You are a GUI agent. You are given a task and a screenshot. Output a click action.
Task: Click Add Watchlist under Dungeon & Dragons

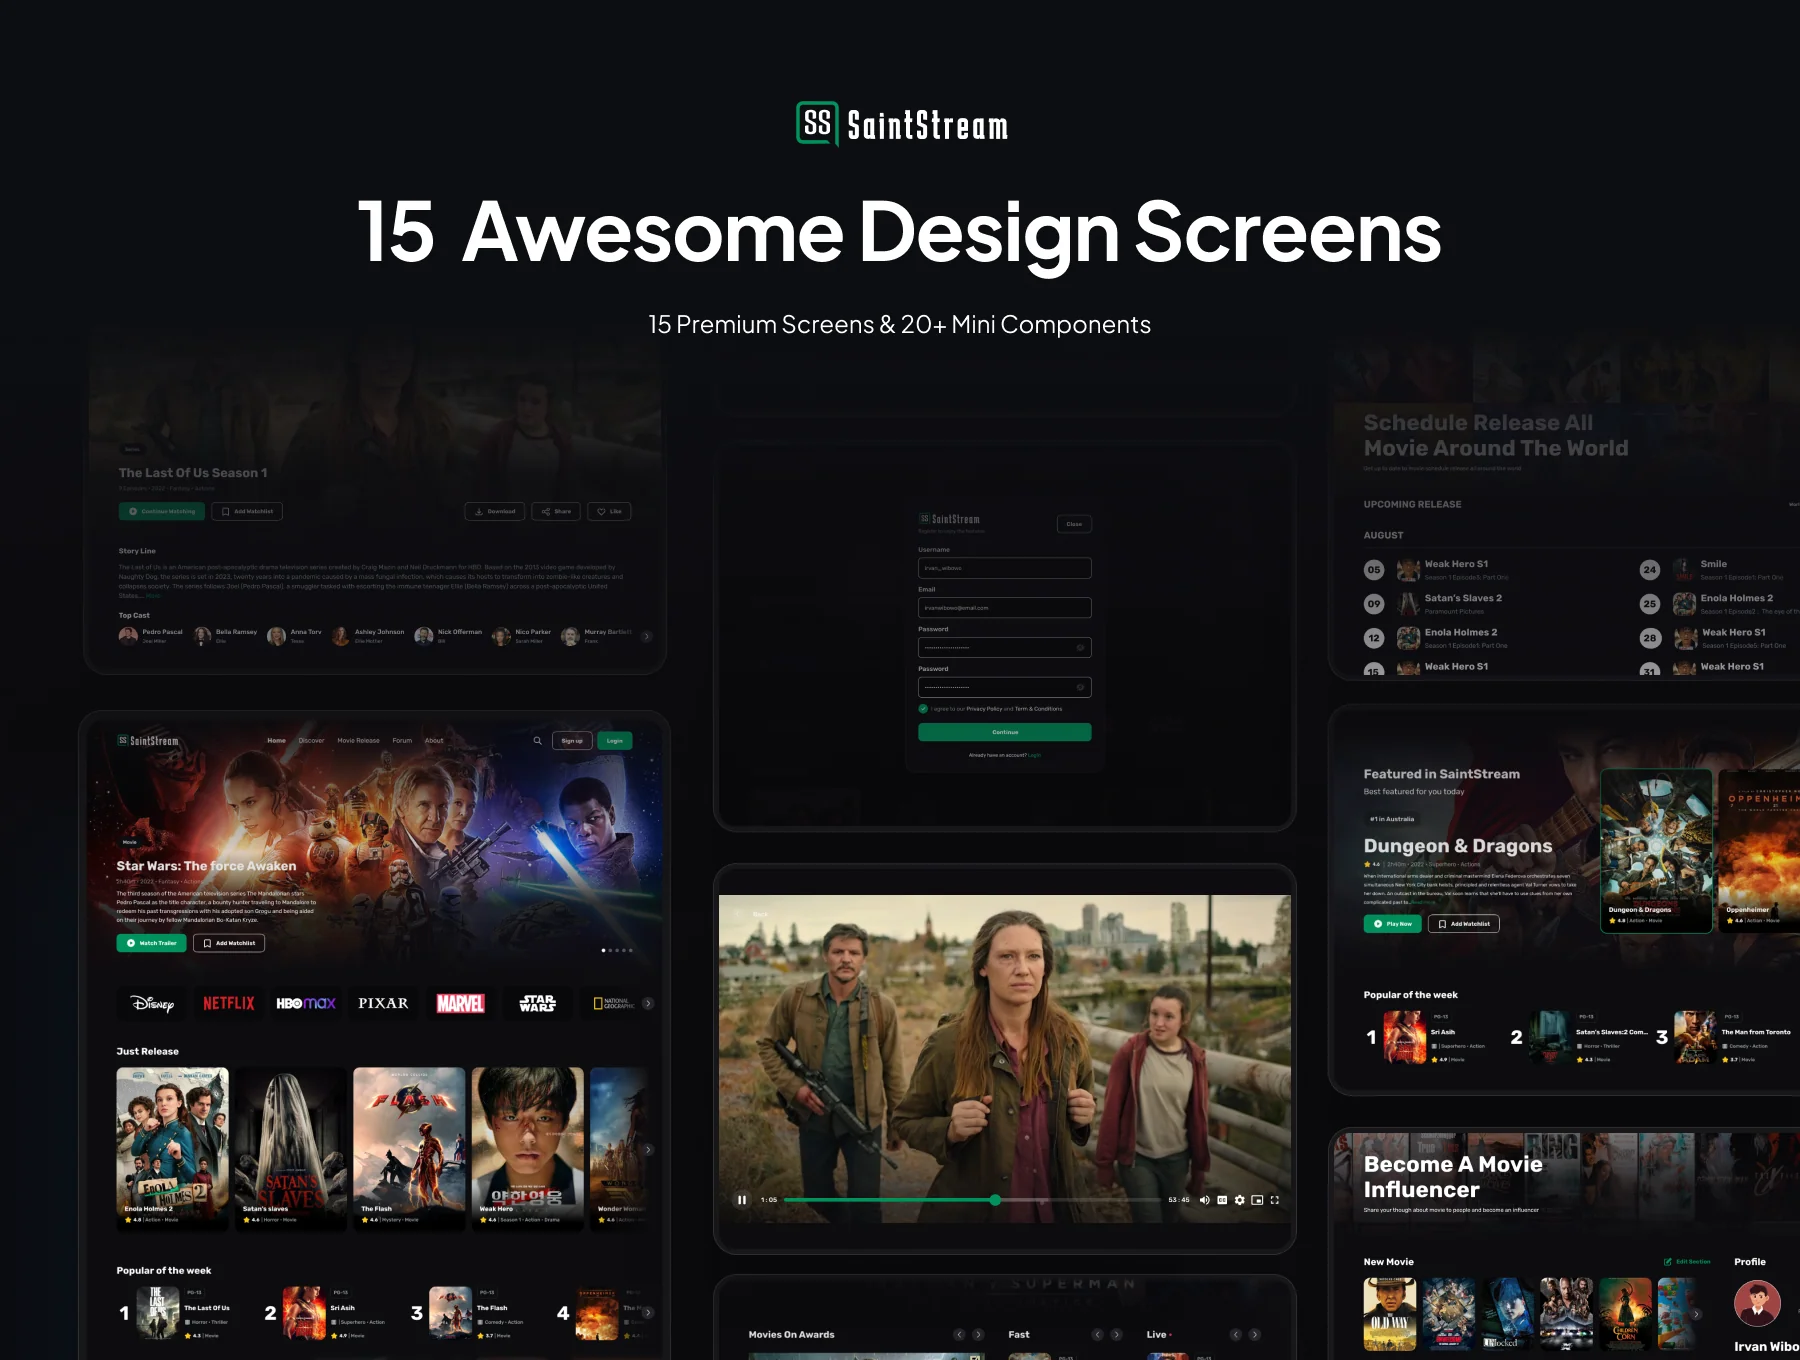(1464, 924)
